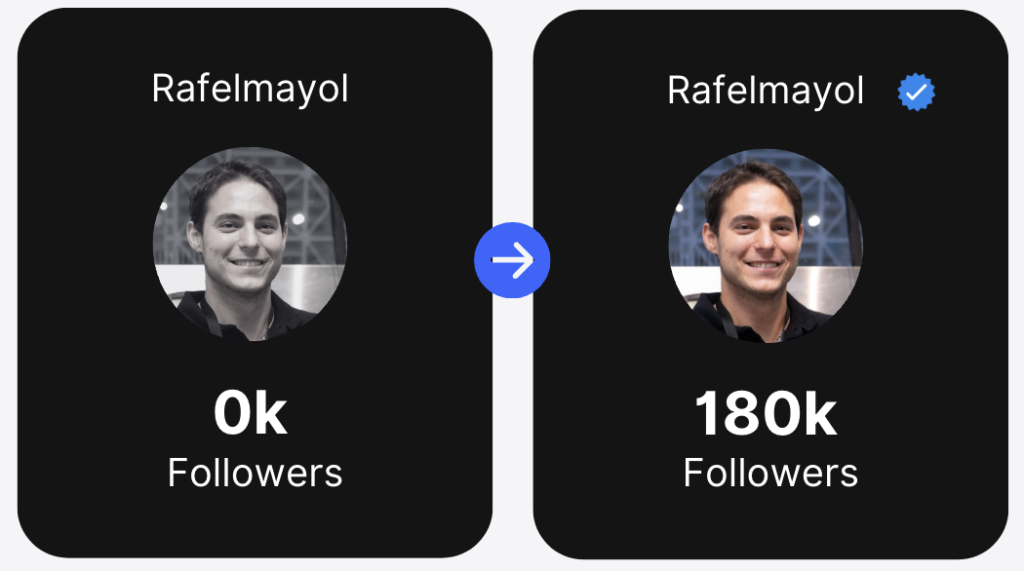Open the grayscale profile photo on the left card

click(250, 244)
